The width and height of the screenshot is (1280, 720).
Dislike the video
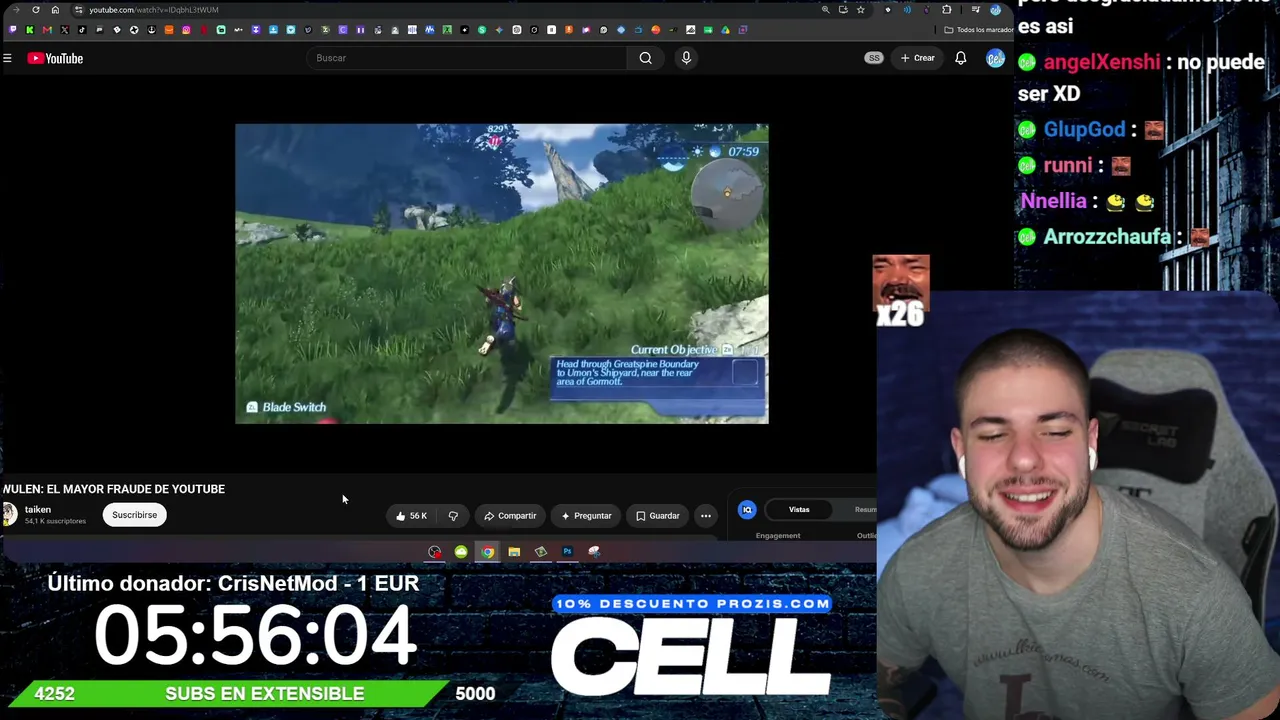tap(453, 516)
